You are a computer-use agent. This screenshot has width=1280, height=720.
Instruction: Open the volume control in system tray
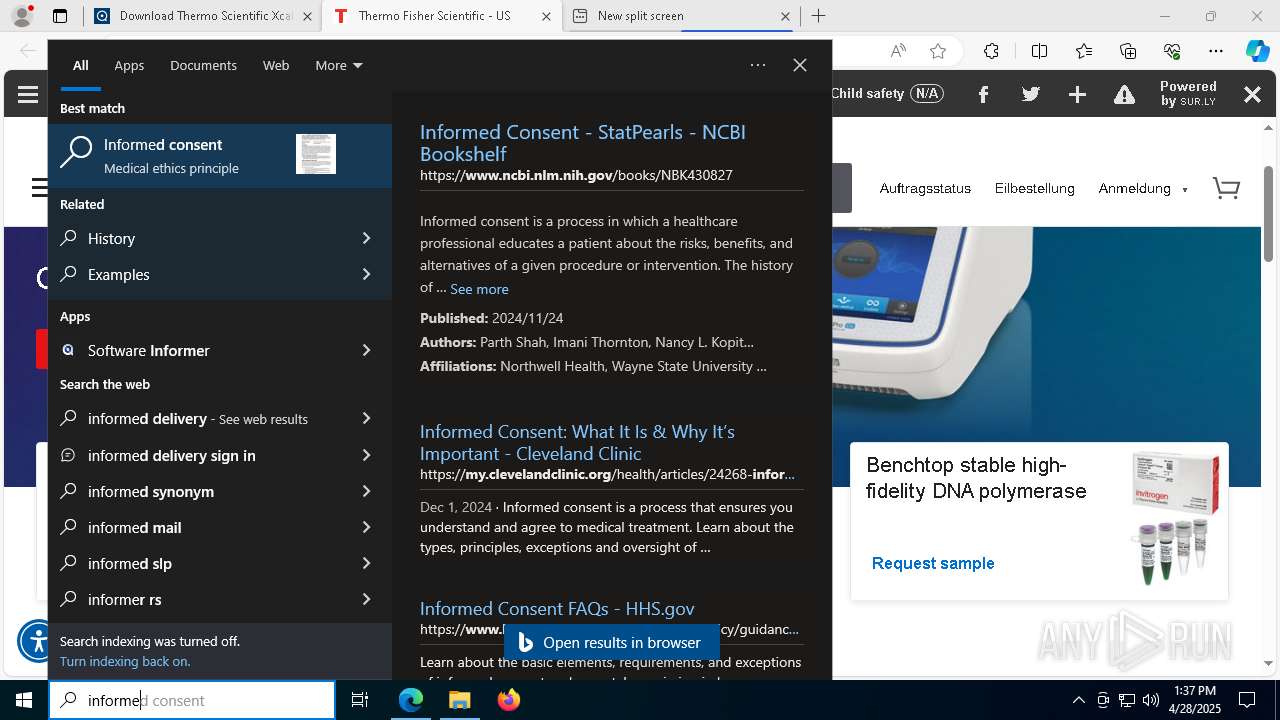pos(1150,700)
